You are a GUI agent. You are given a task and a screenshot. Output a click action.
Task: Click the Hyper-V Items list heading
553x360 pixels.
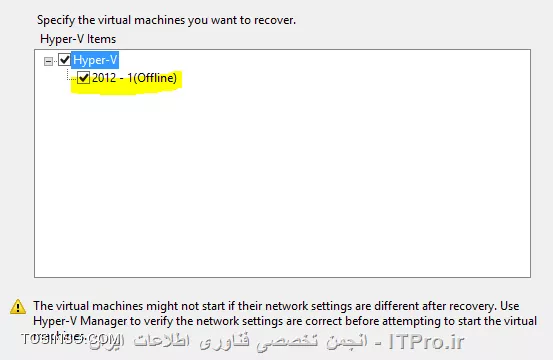pos(78,39)
